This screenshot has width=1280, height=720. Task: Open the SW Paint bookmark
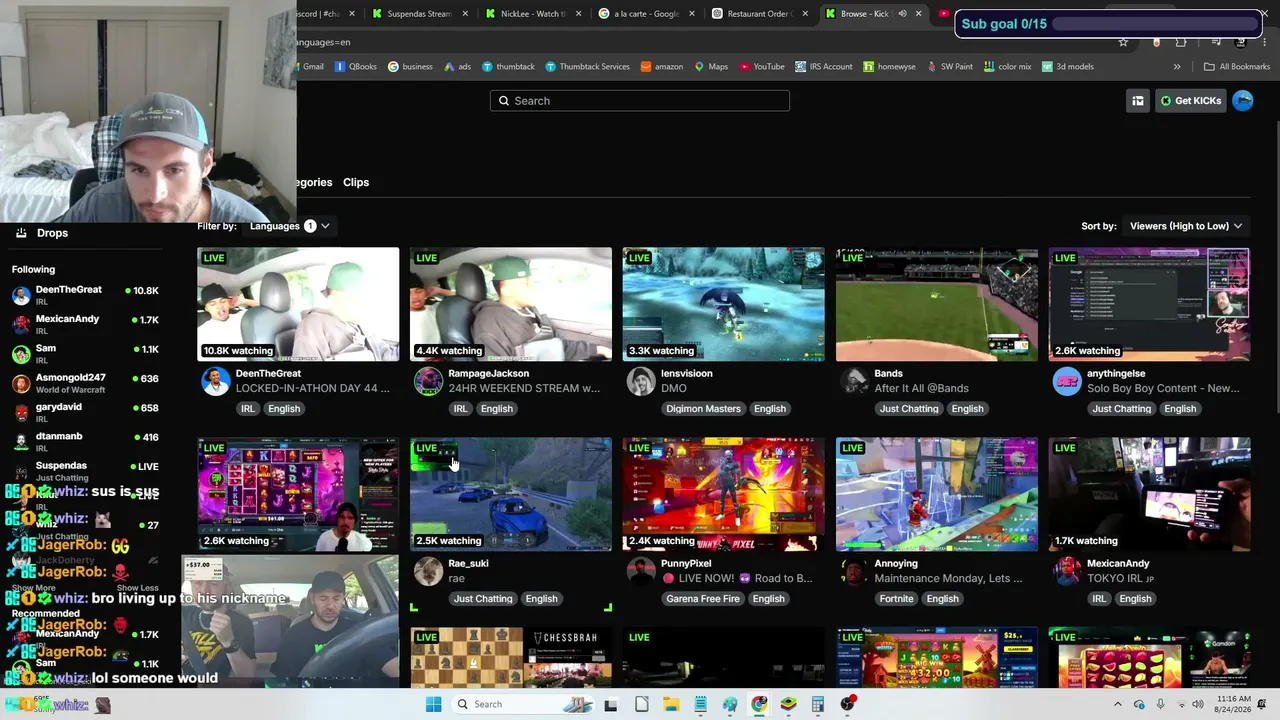pyautogui.click(x=949, y=67)
